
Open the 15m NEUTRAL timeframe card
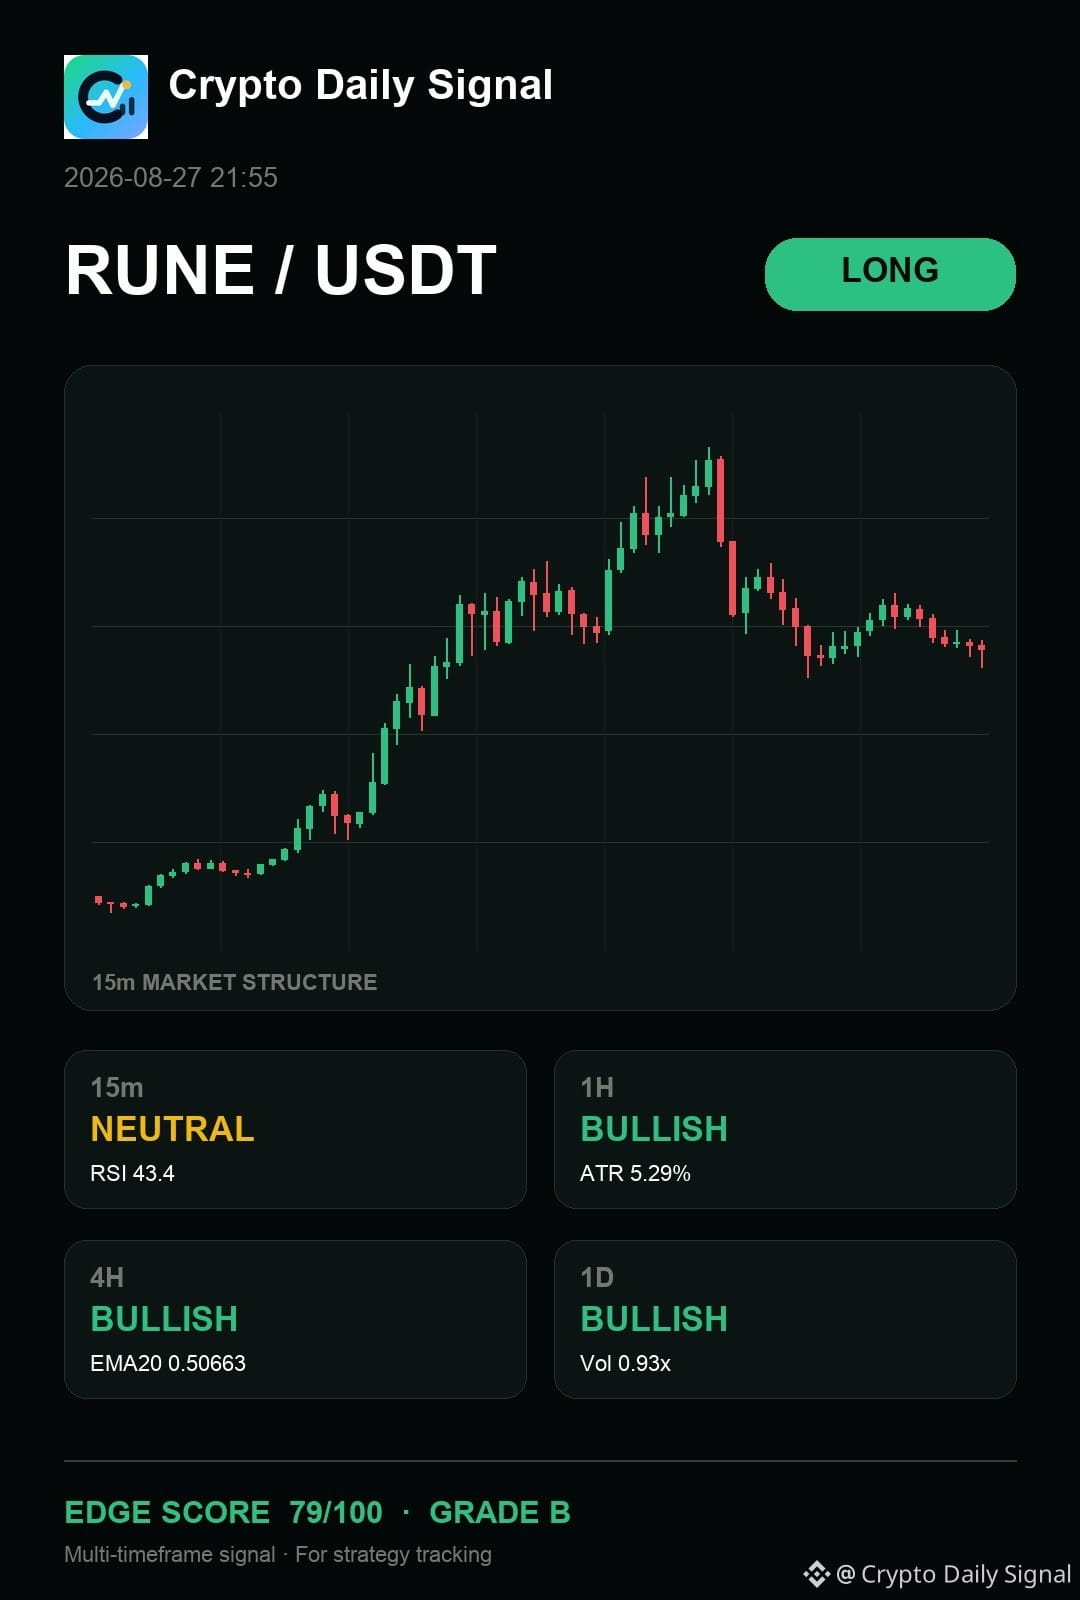coord(295,1129)
